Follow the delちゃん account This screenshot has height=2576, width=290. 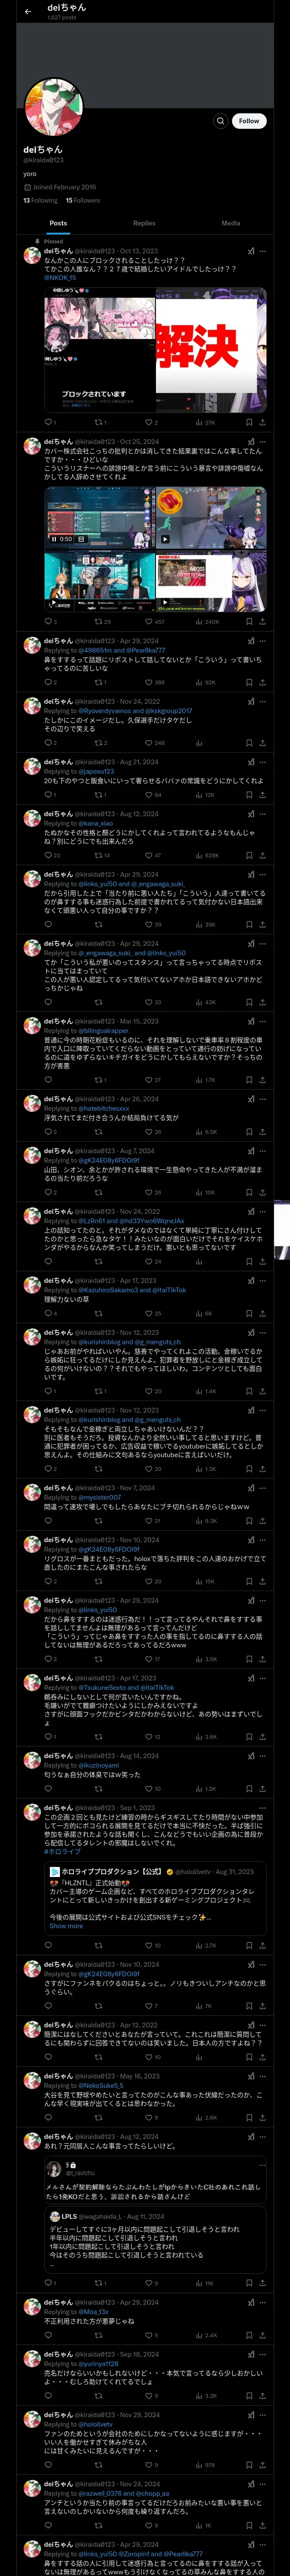pyautogui.click(x=249, y=121)
